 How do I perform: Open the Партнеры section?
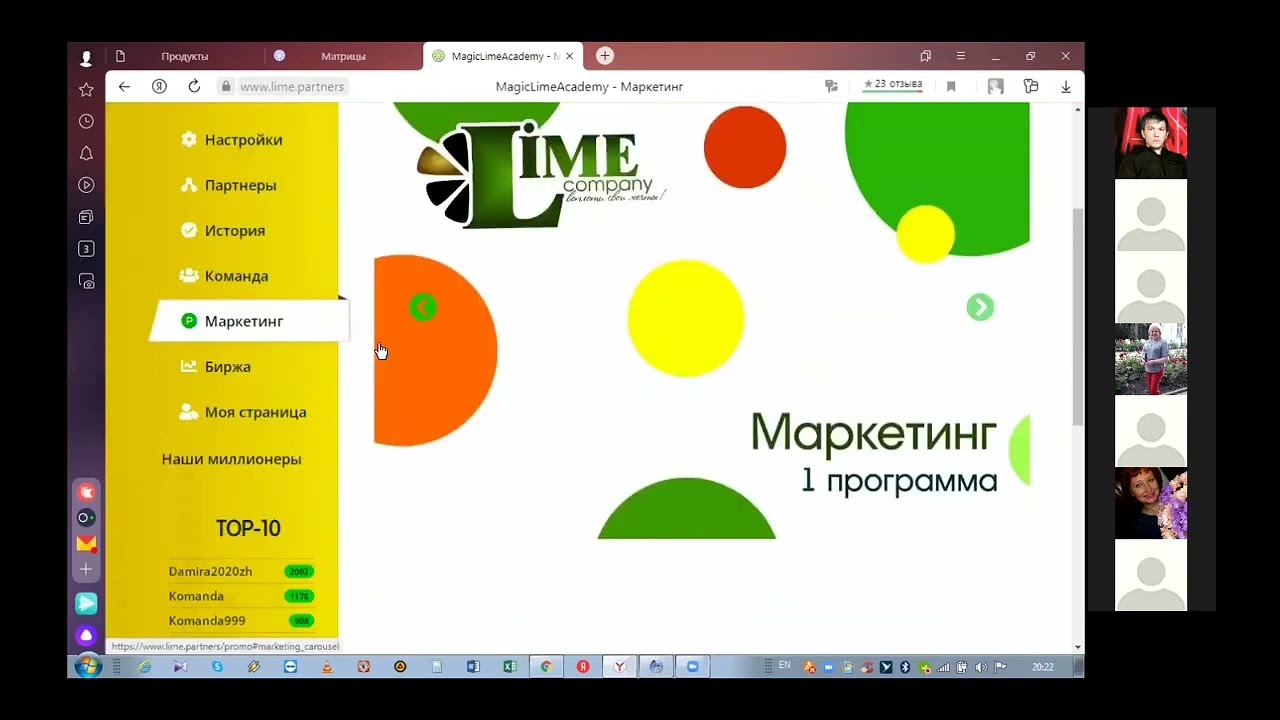pos(228,185)
